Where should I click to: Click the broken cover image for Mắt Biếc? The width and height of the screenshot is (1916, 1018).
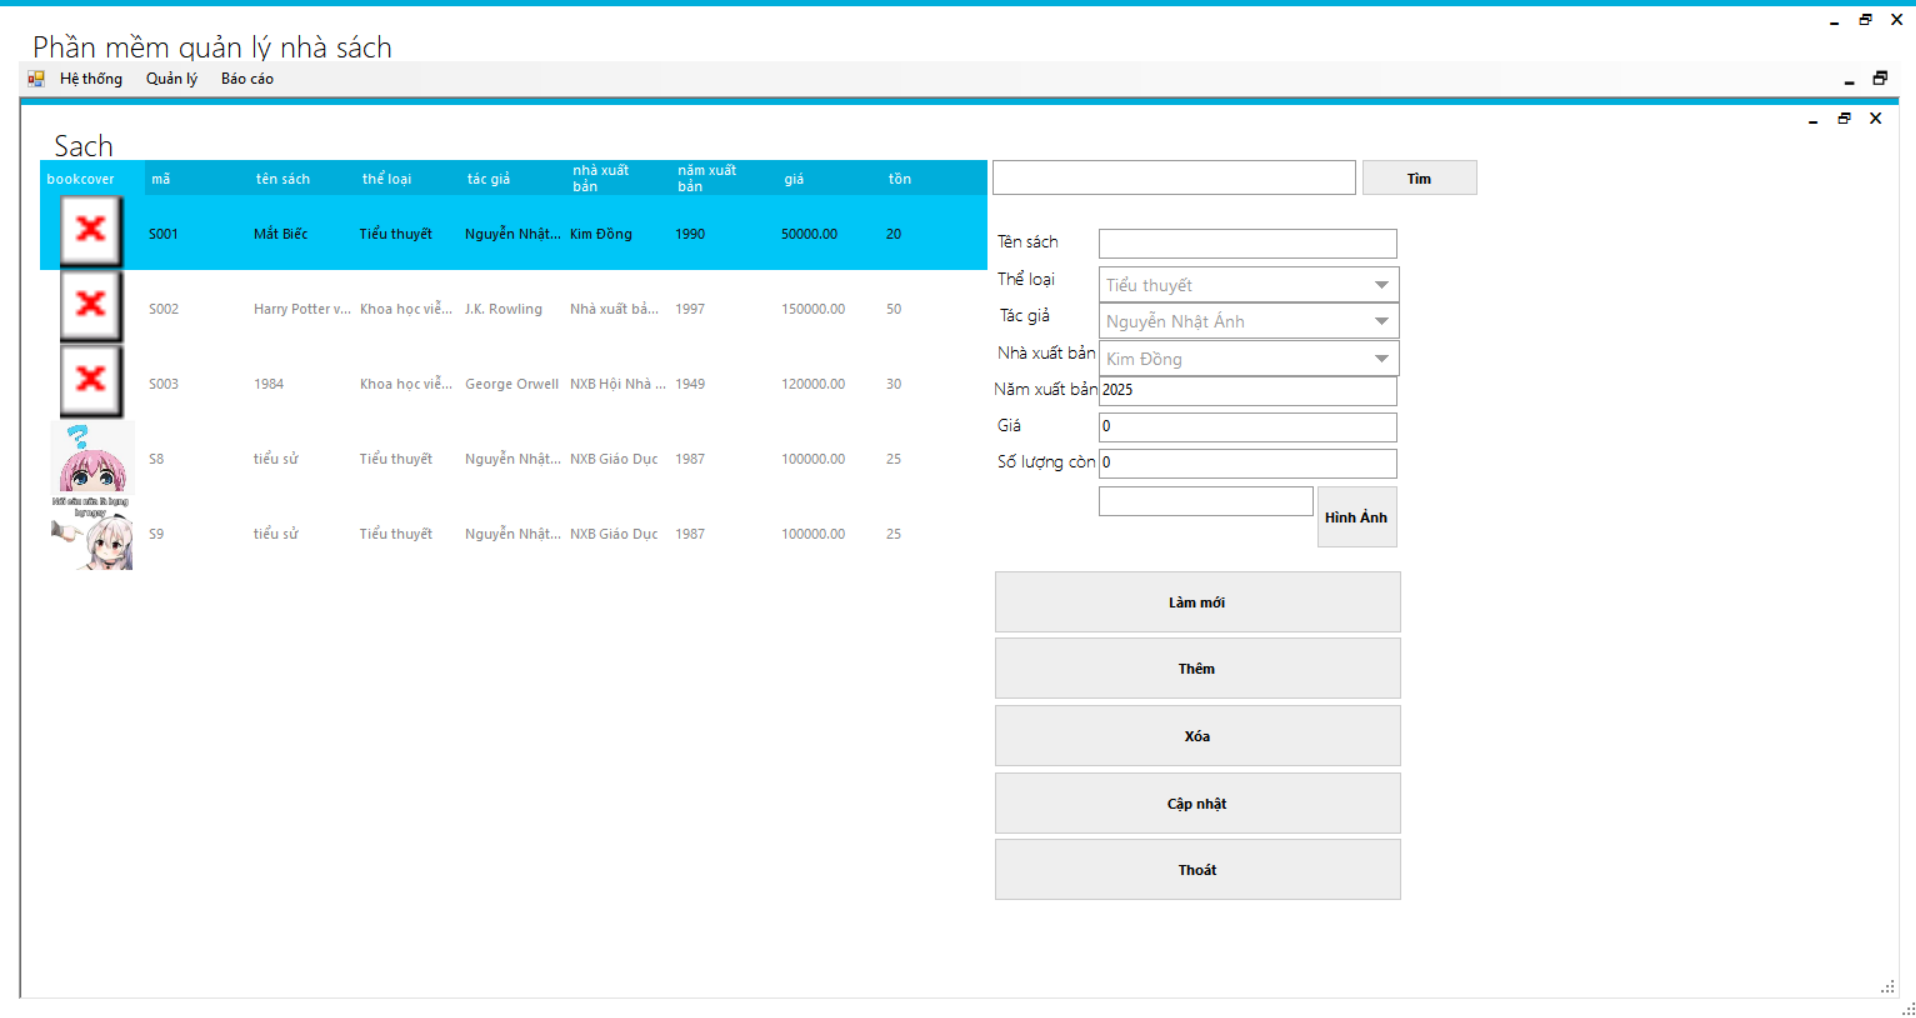(91, 231)
